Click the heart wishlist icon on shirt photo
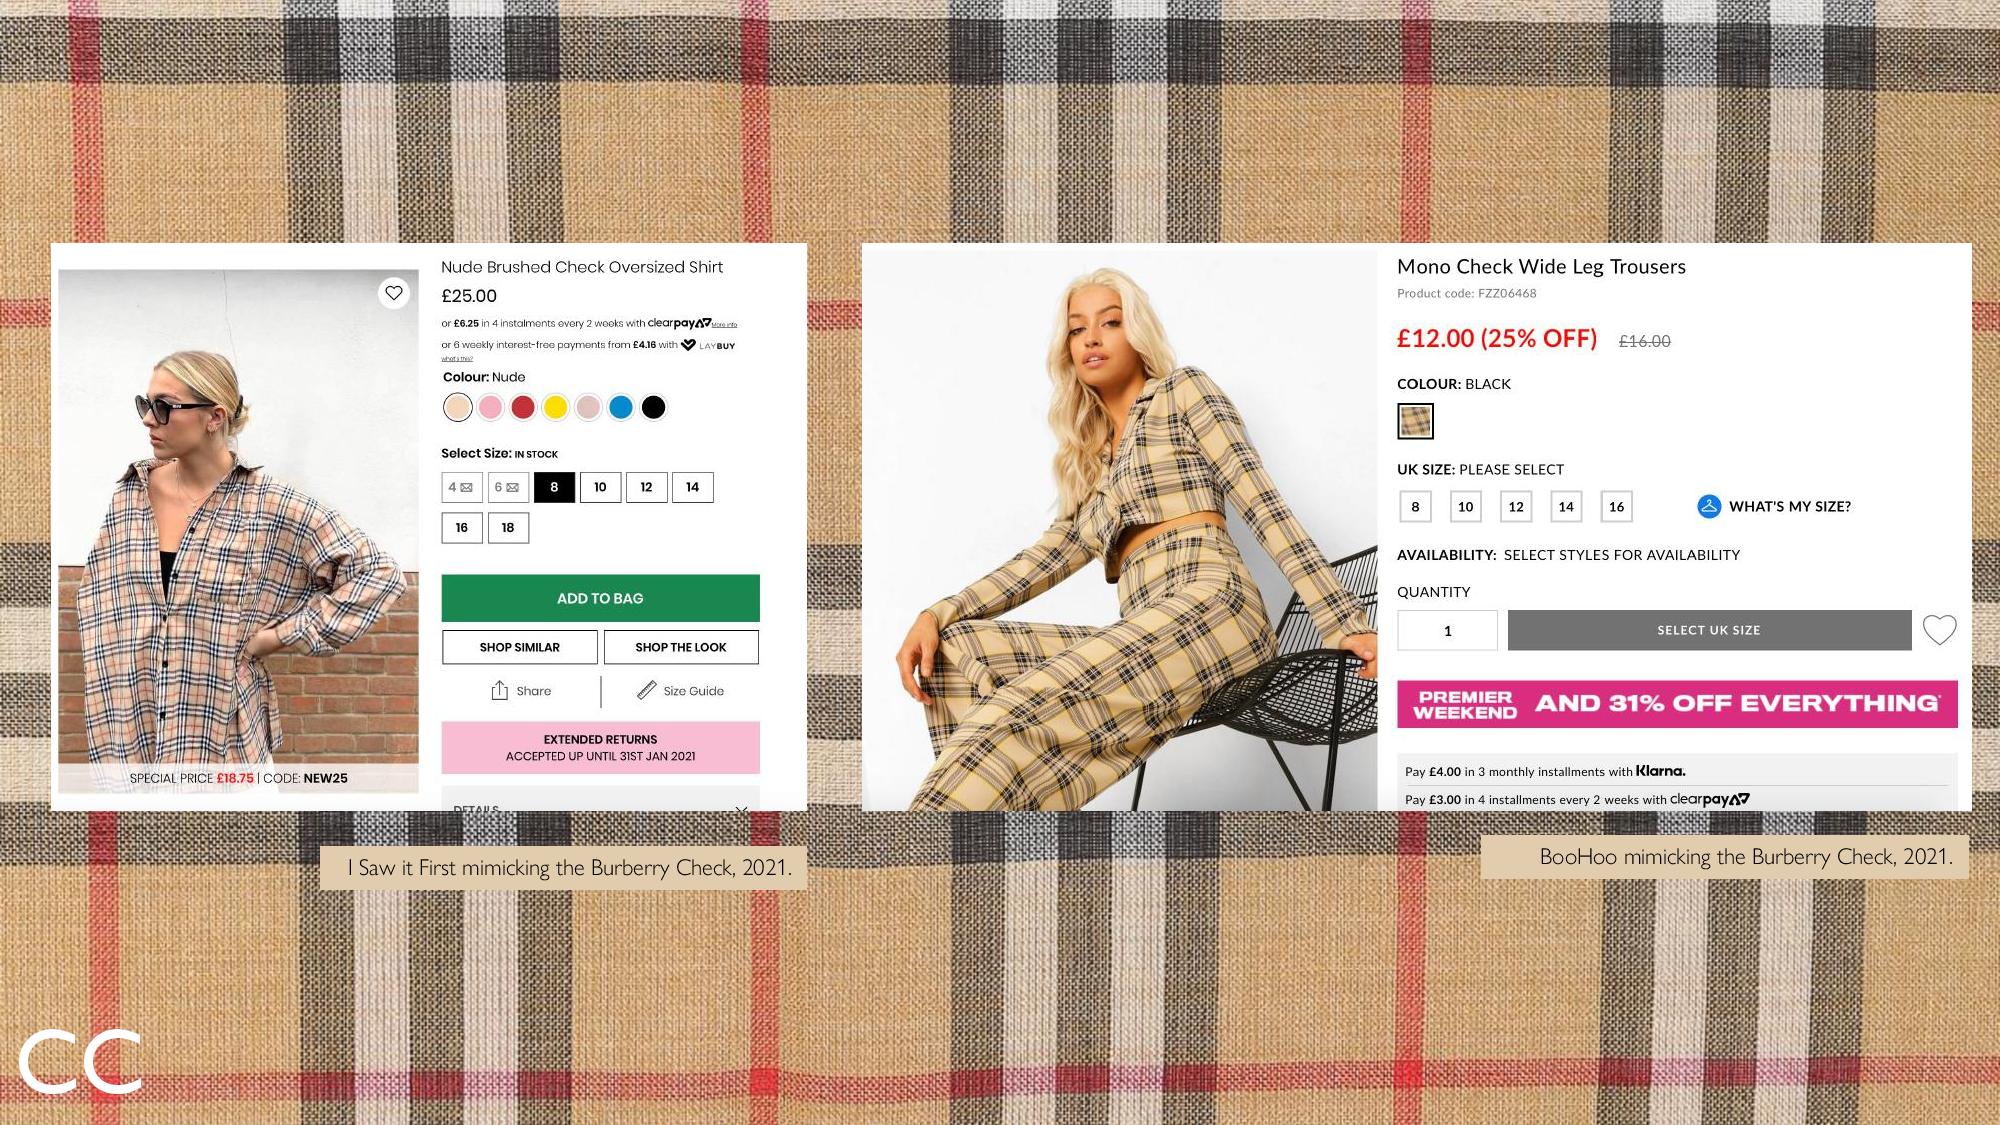The height and width of the screenshot is (1125, 2000). (394, 293)
